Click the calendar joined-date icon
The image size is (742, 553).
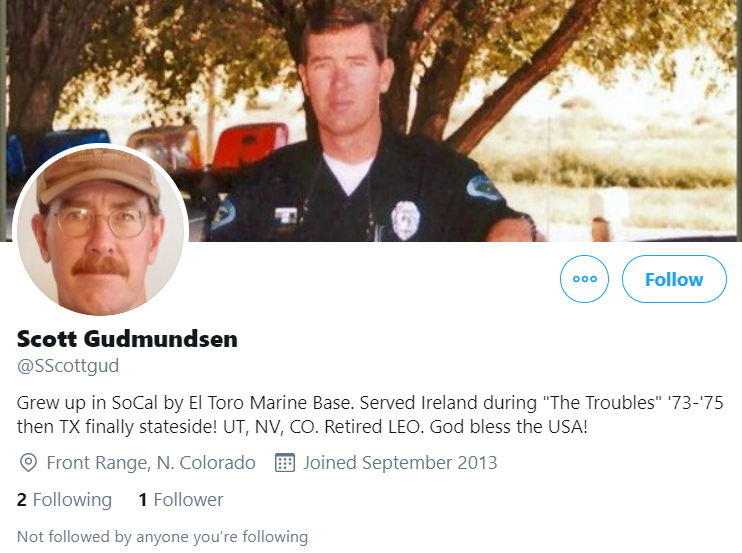pos(285,463)
